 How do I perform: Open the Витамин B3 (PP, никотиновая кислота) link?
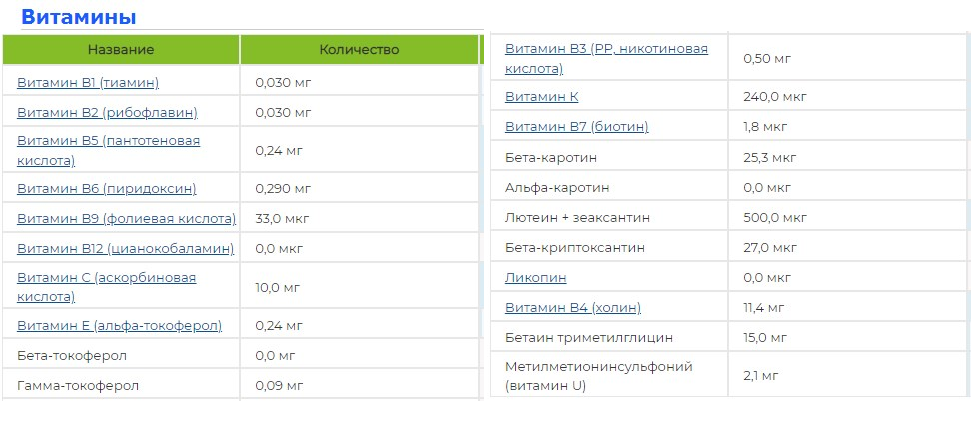pyautogui.click(x=606, y=49)
